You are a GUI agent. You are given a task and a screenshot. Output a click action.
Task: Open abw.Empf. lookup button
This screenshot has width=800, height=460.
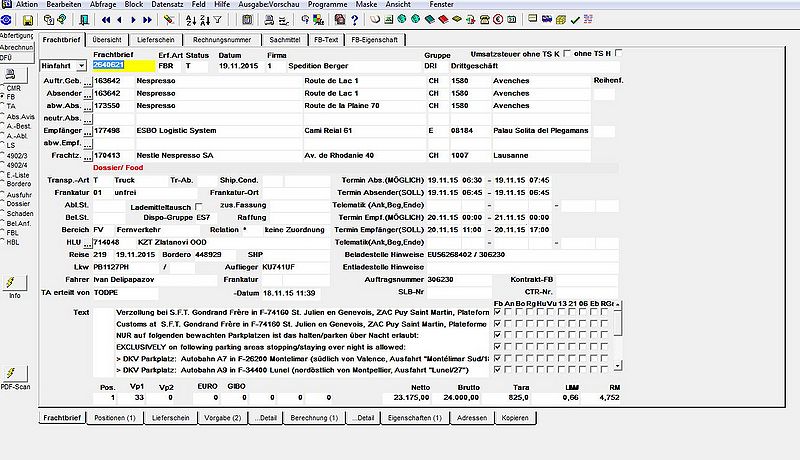coord(88,144)
